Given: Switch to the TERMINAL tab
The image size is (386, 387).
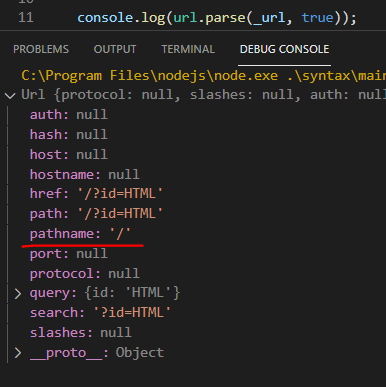Looking at the screenshot, I should (x=188, y=49).
